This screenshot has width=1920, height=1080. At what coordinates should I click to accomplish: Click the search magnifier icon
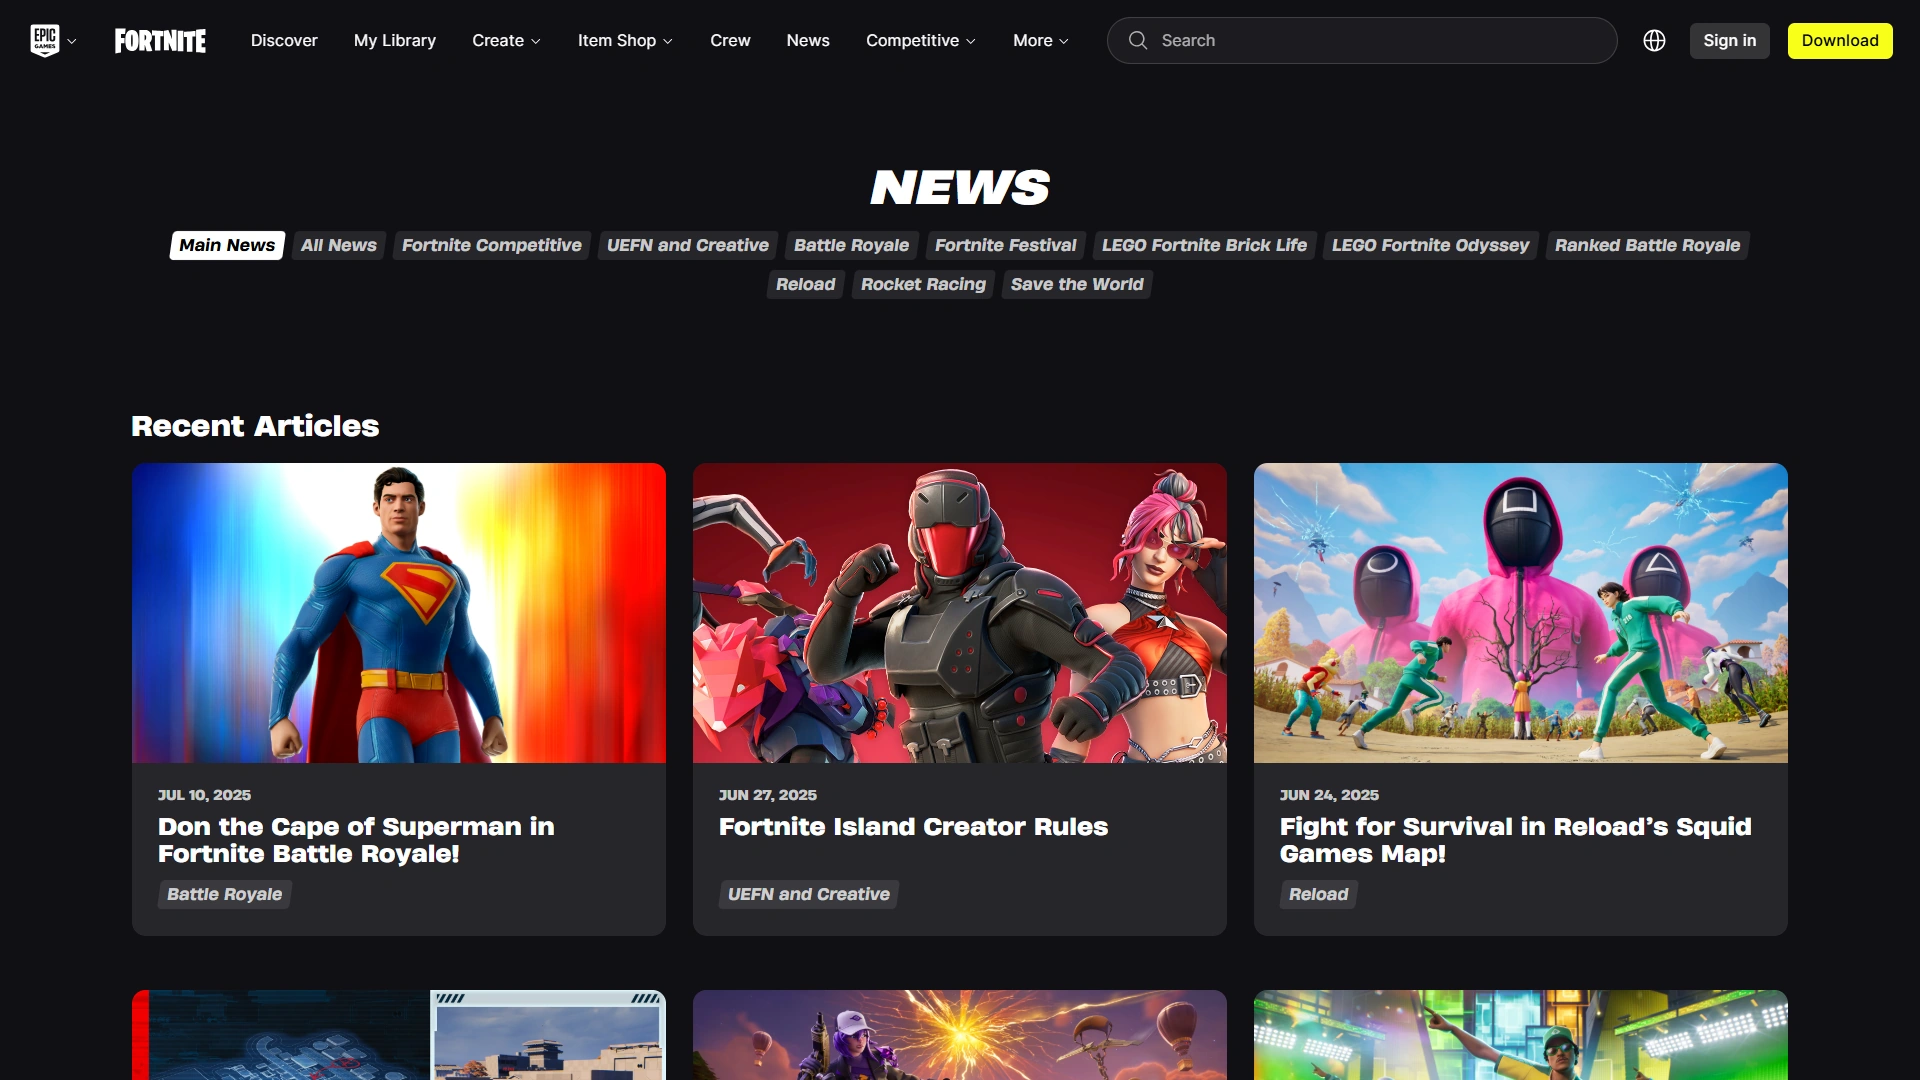[1138, 41]
